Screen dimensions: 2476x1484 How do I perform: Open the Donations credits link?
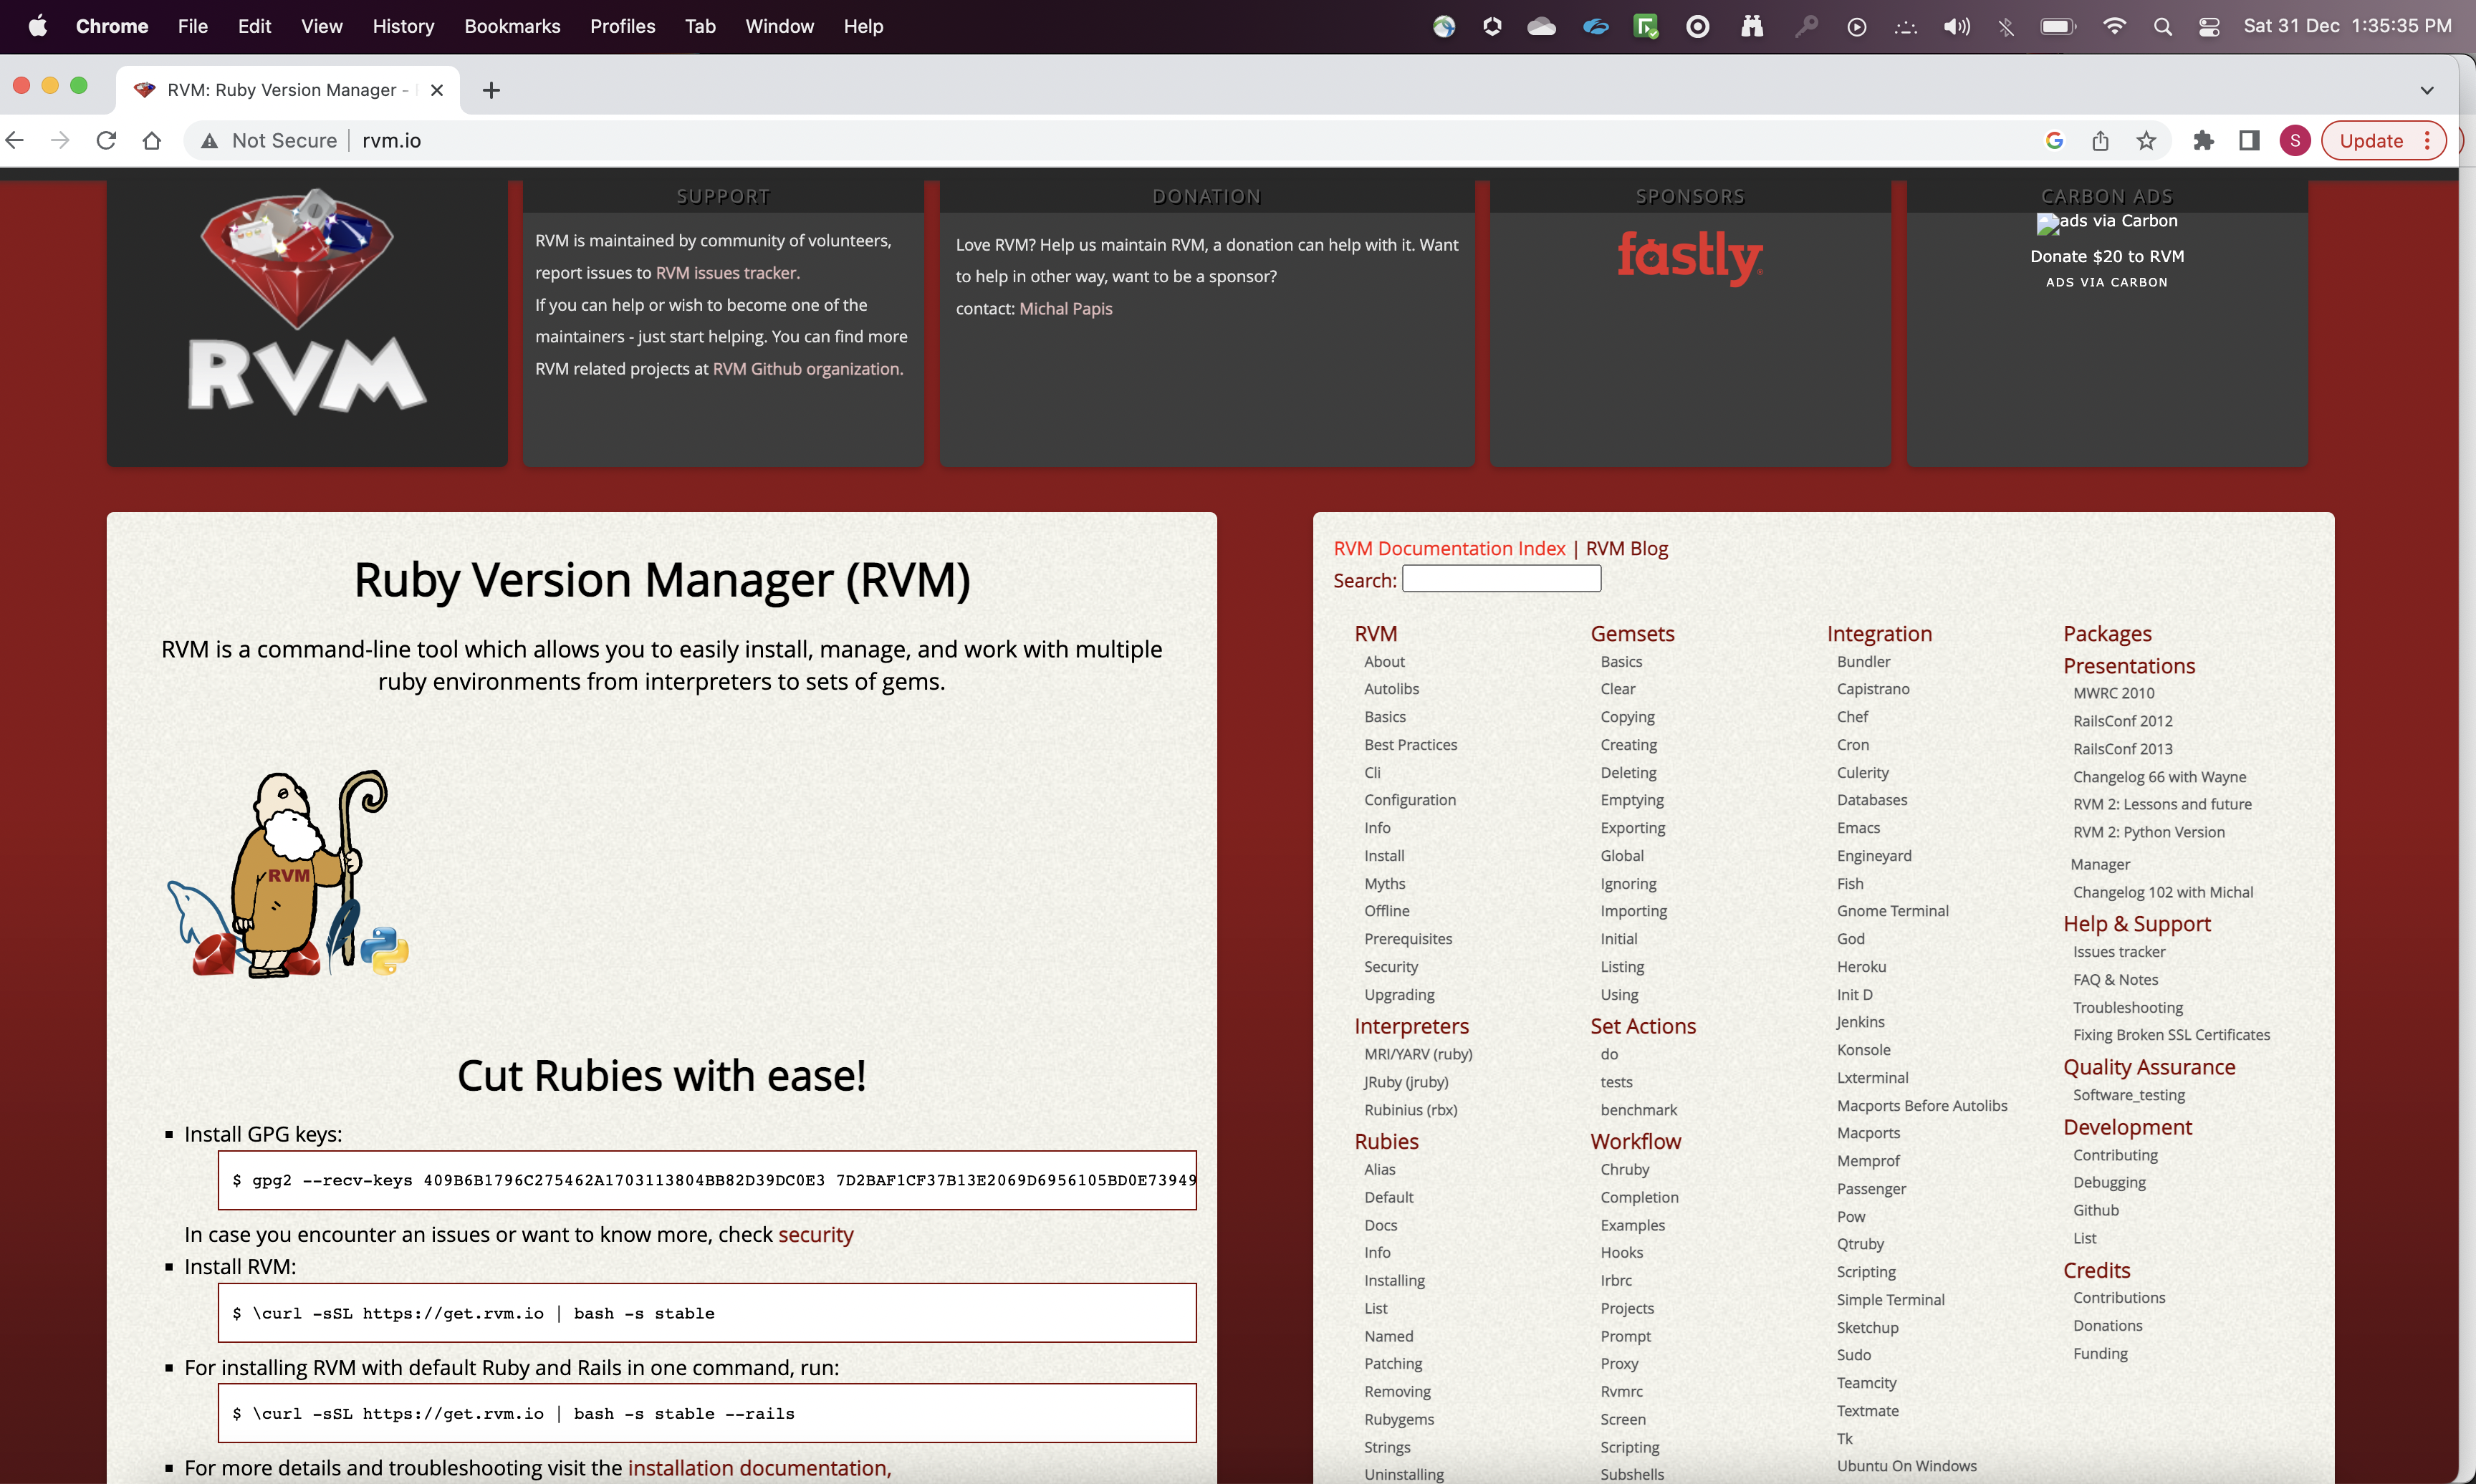(2107, 1326)
